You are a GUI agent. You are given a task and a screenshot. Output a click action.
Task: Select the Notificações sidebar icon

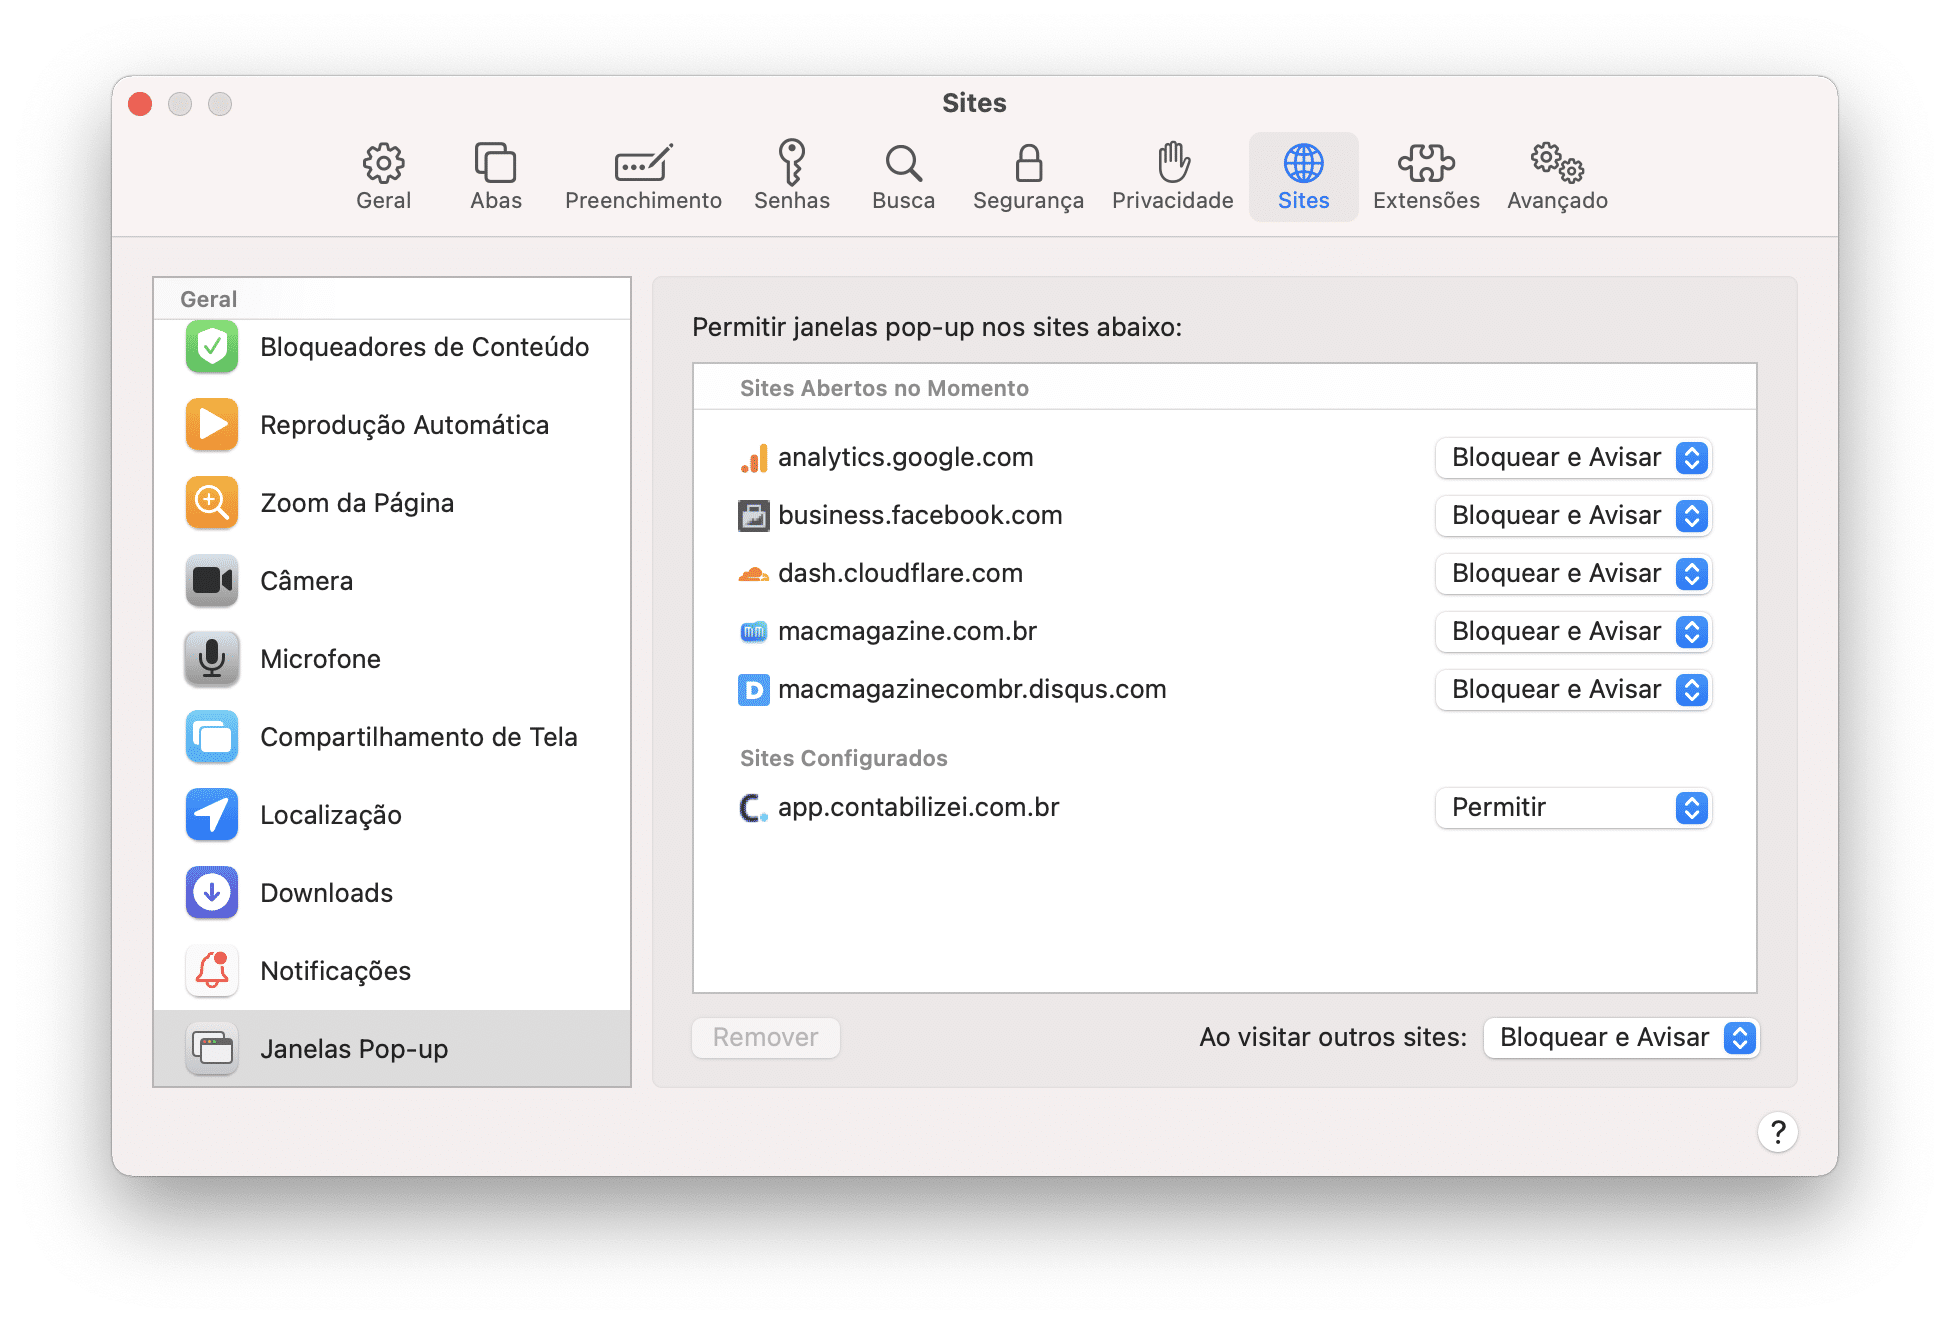[x=211, y=970]
